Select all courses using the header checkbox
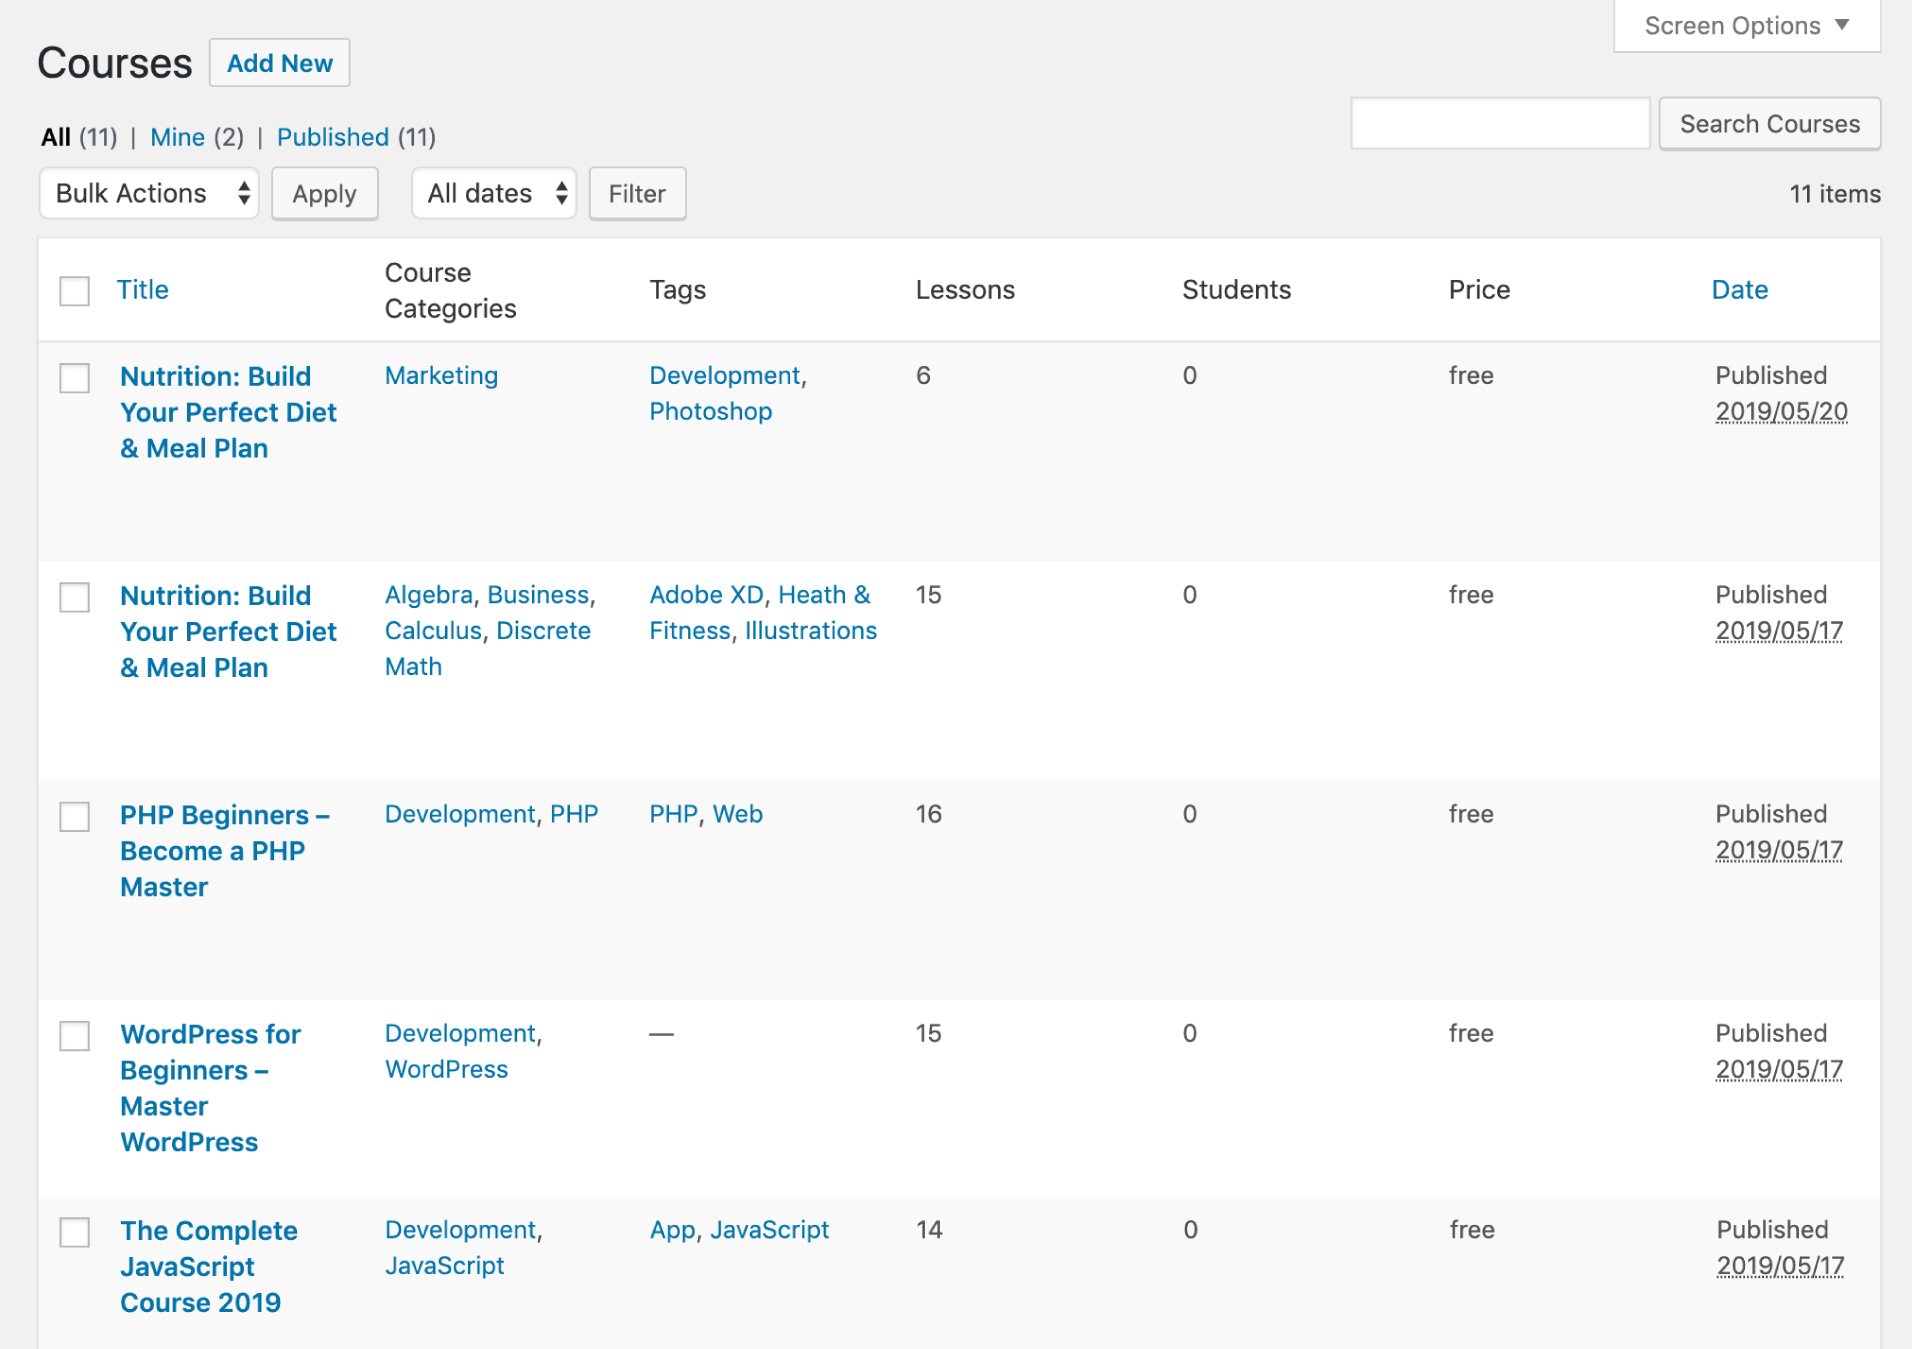This screenshot has width=1912, height=1349. coord(74,289)
